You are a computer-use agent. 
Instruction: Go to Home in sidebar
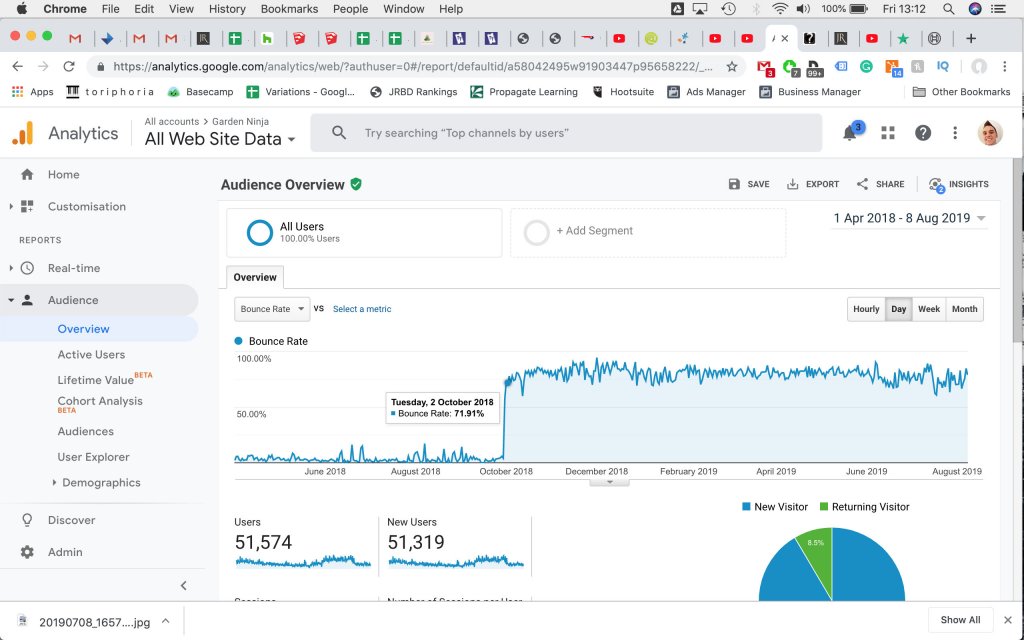(x=63, y=174)
